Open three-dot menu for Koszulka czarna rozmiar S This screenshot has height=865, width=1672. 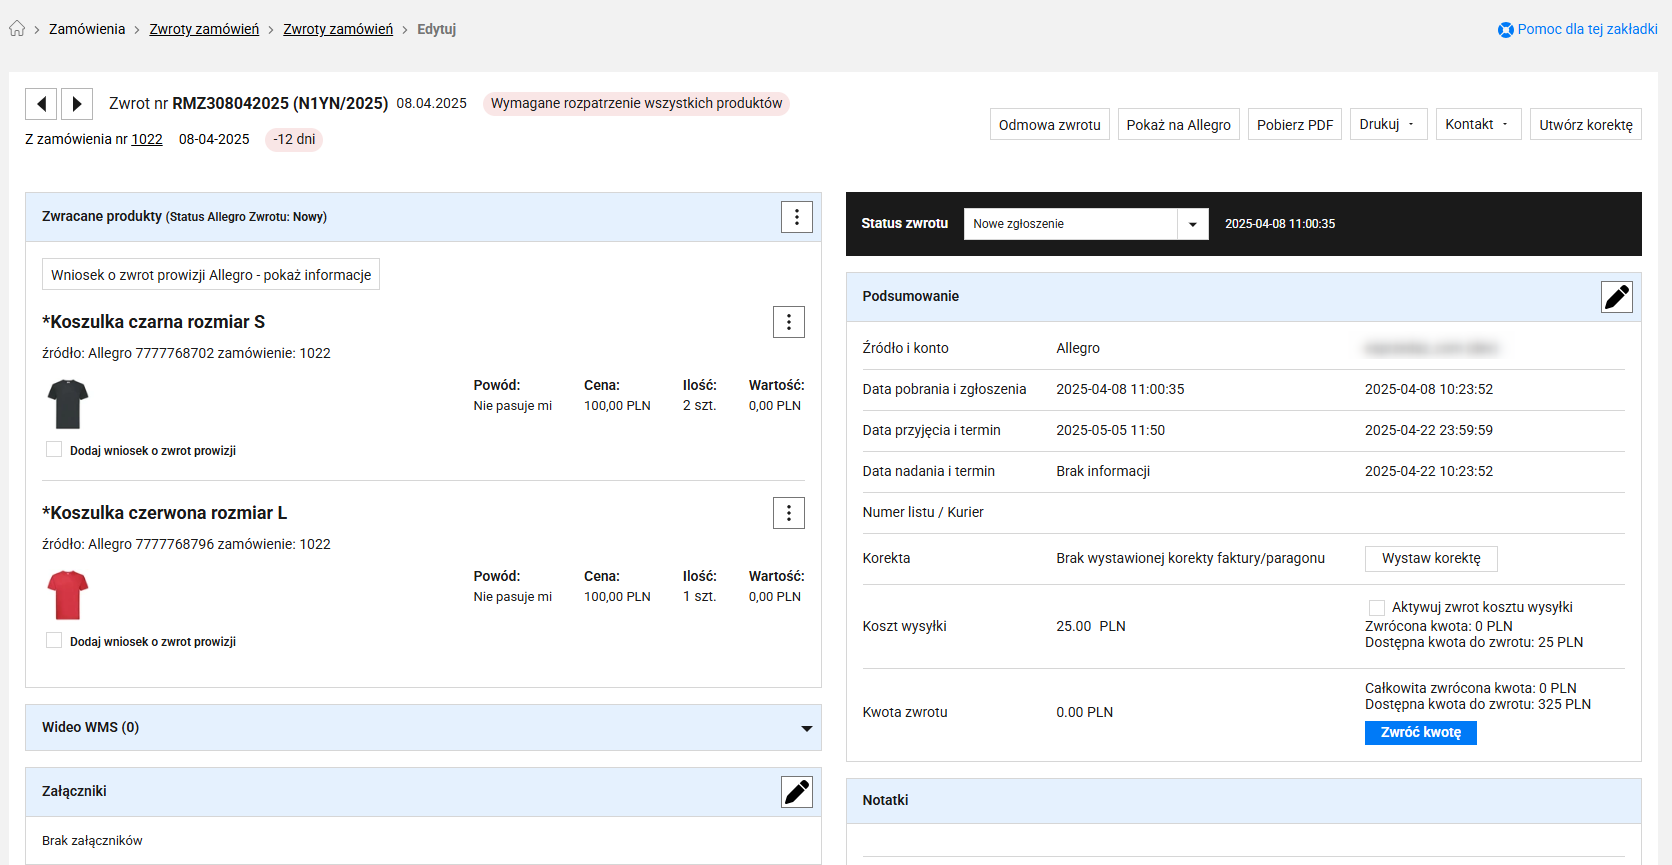pyautogui.click(x=789, y=322)
